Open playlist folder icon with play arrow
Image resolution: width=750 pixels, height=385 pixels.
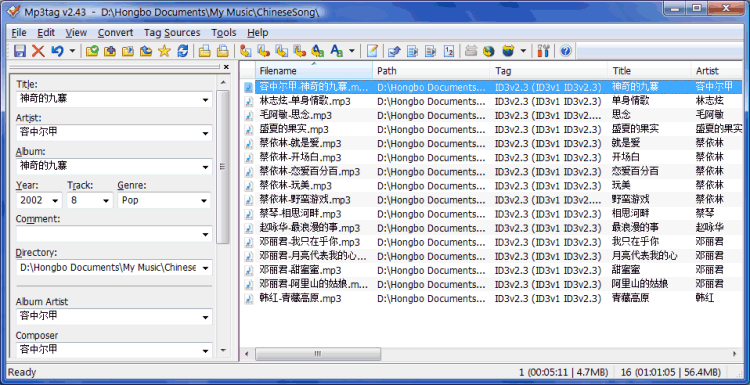pos(128,51)
